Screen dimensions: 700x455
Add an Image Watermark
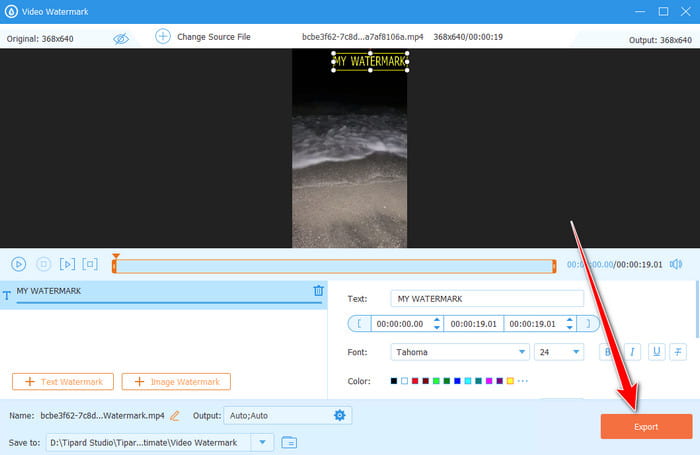coord(176,382)
